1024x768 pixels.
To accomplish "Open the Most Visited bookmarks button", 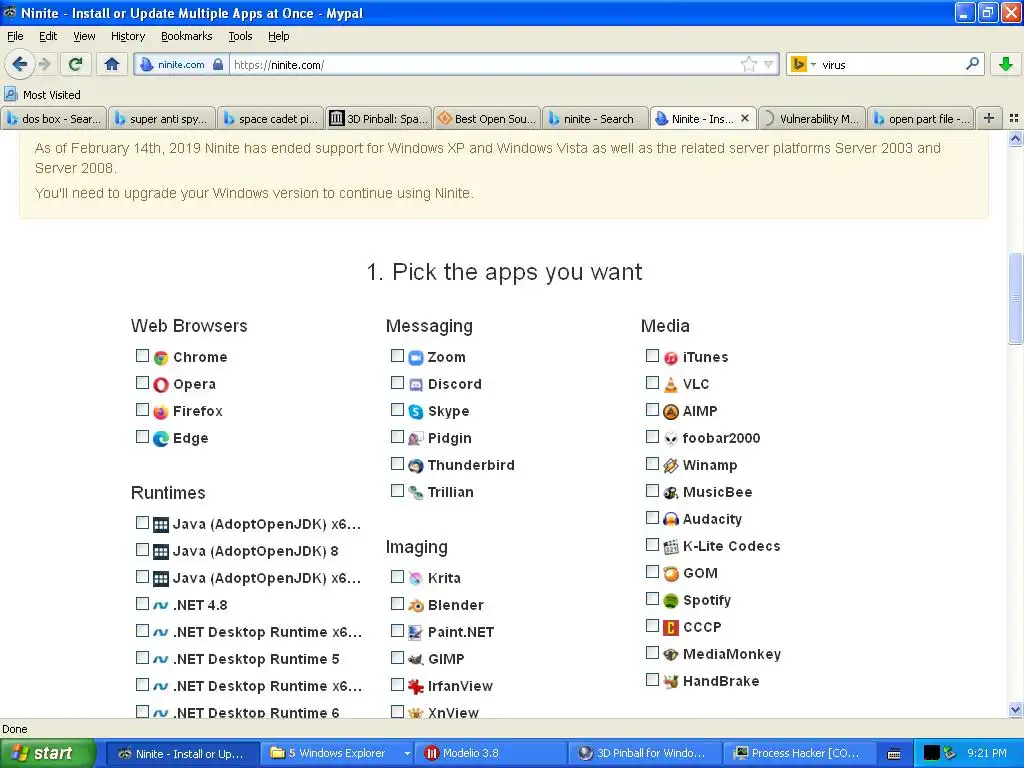I will point(43,95).
